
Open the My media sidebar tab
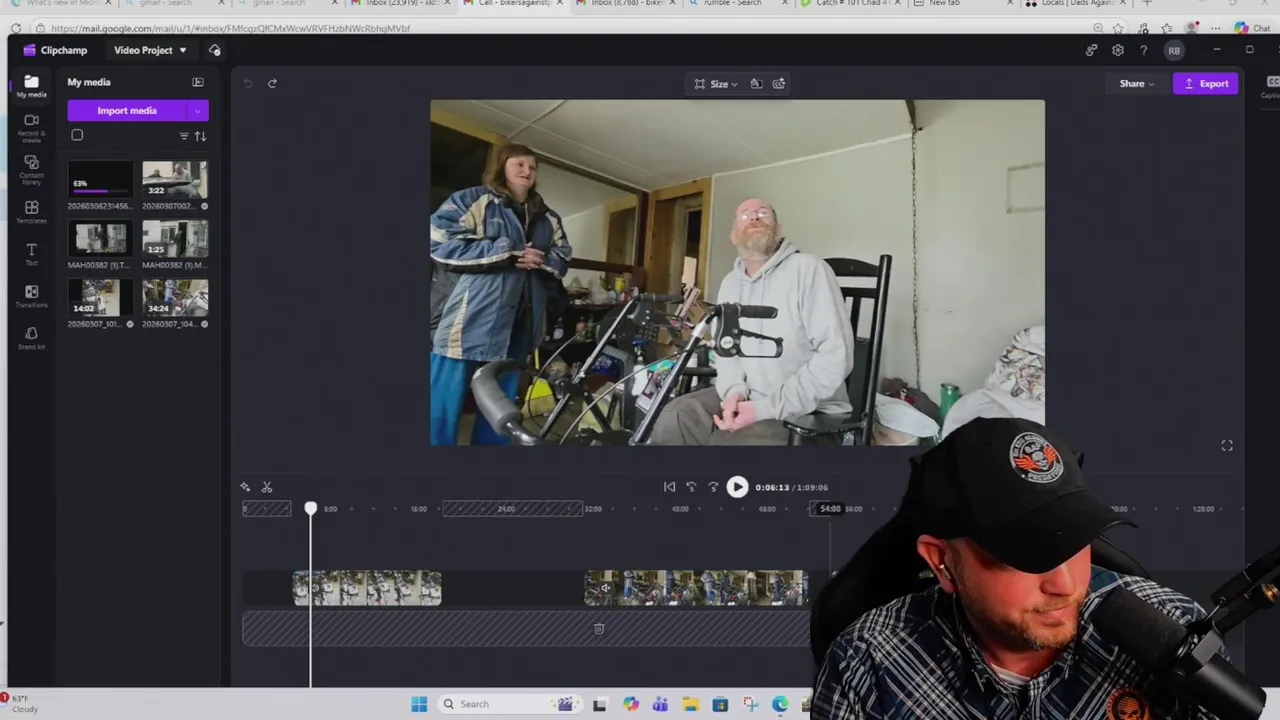pyautogui.click(x=31, y=87)
